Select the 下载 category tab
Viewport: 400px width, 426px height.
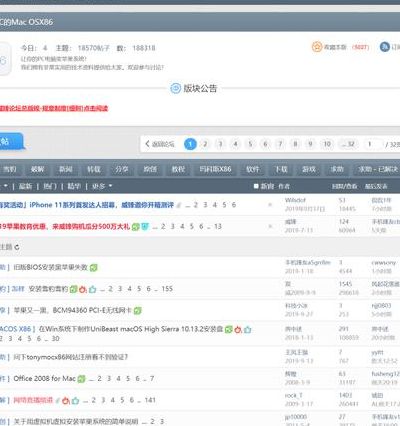[x=281, y=169]
